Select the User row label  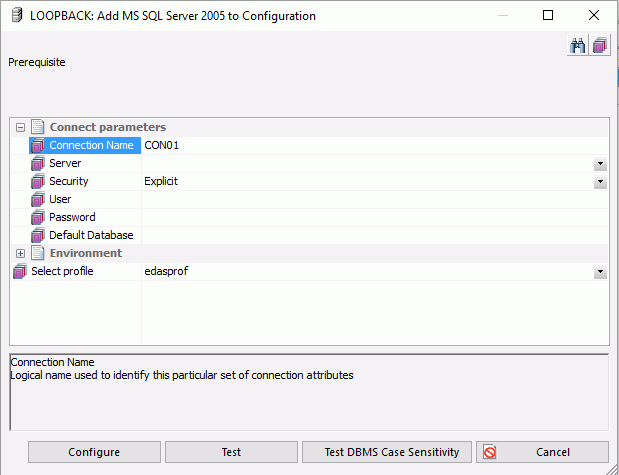[60, 199]
